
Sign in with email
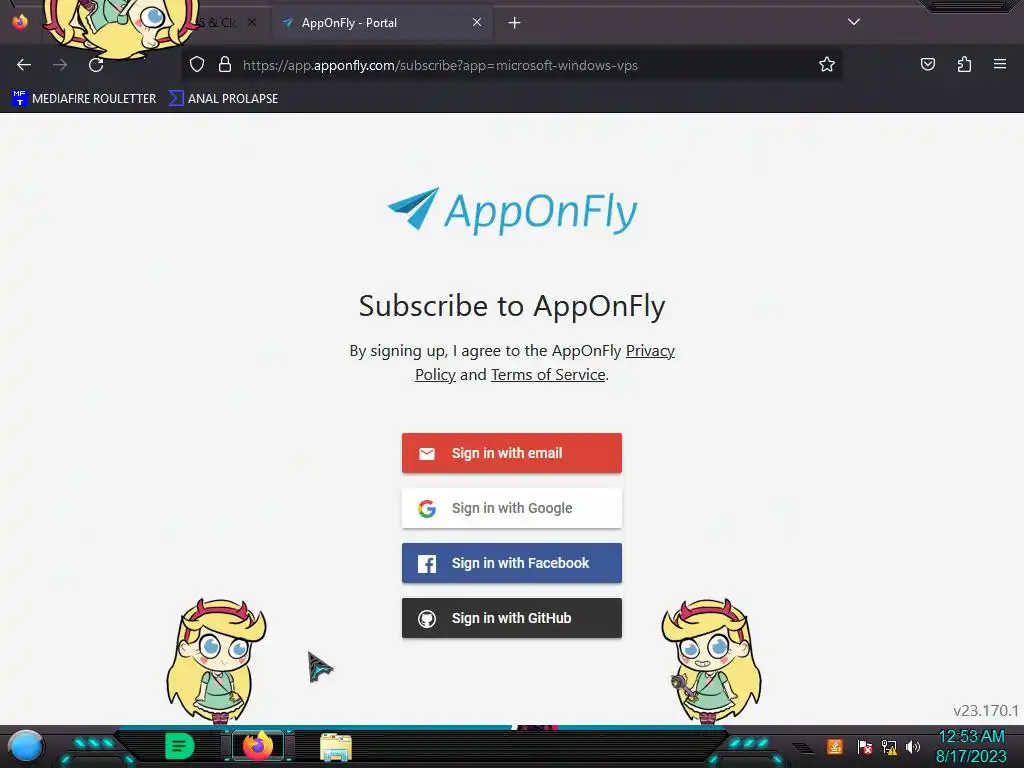coord(512,453)
